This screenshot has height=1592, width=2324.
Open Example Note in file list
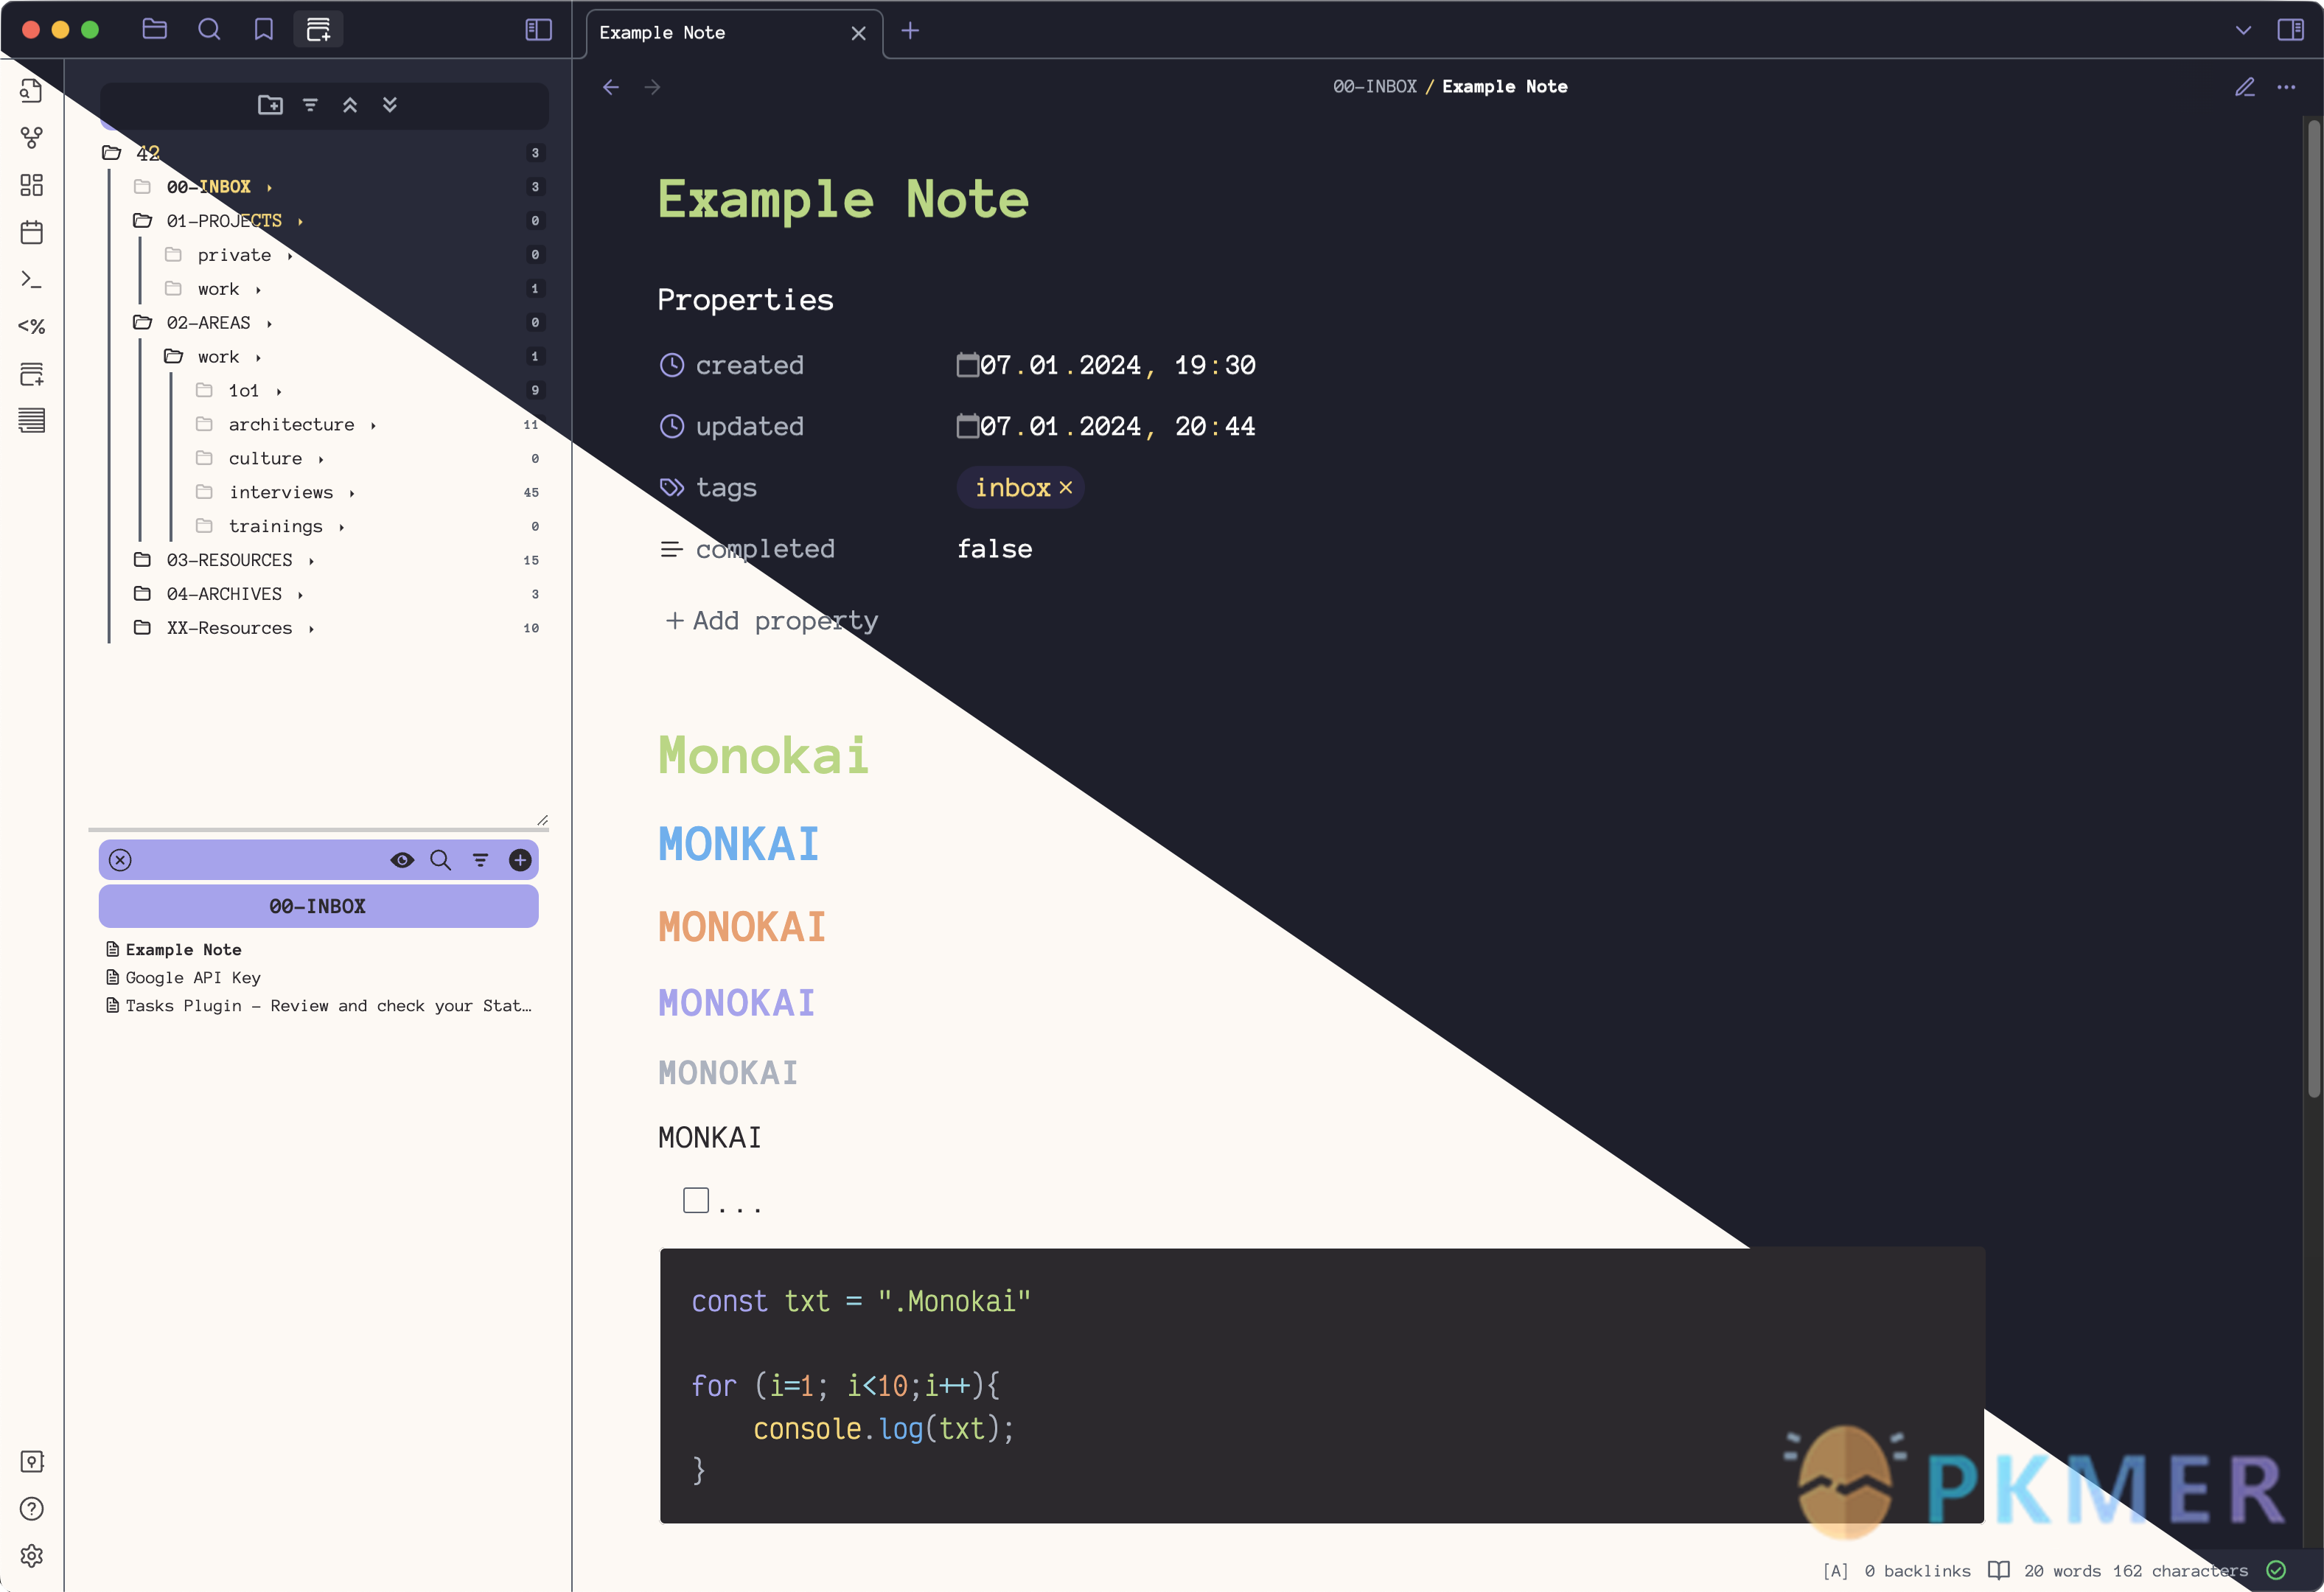coord(183,950)
